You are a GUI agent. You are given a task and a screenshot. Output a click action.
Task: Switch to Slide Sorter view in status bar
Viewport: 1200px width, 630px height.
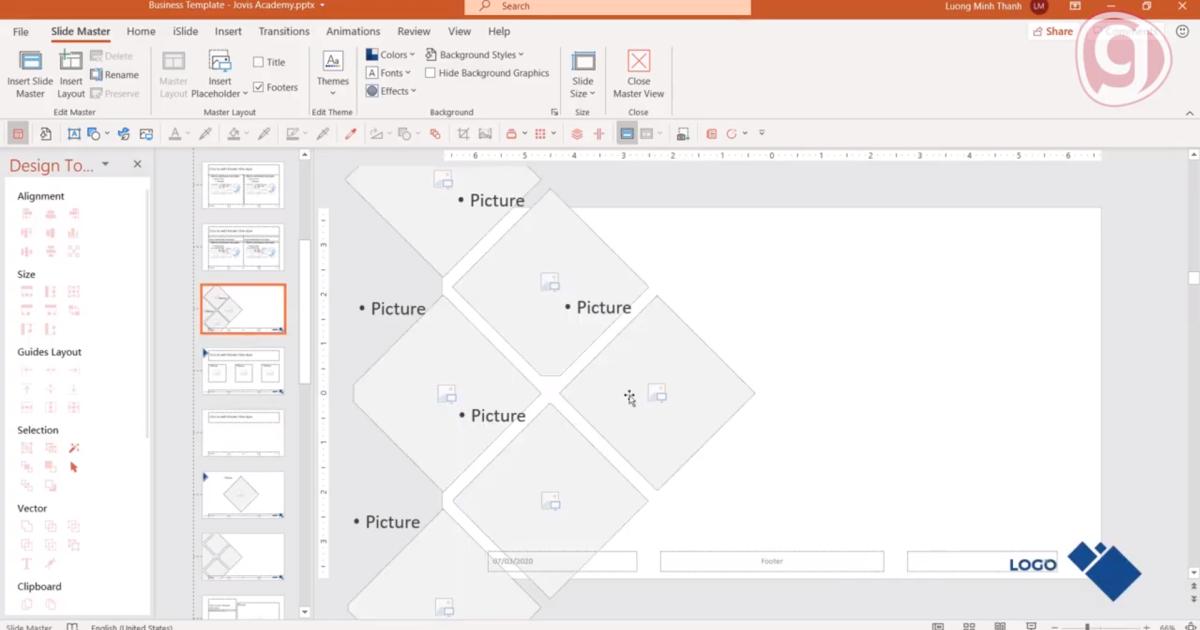click(969, 625)
